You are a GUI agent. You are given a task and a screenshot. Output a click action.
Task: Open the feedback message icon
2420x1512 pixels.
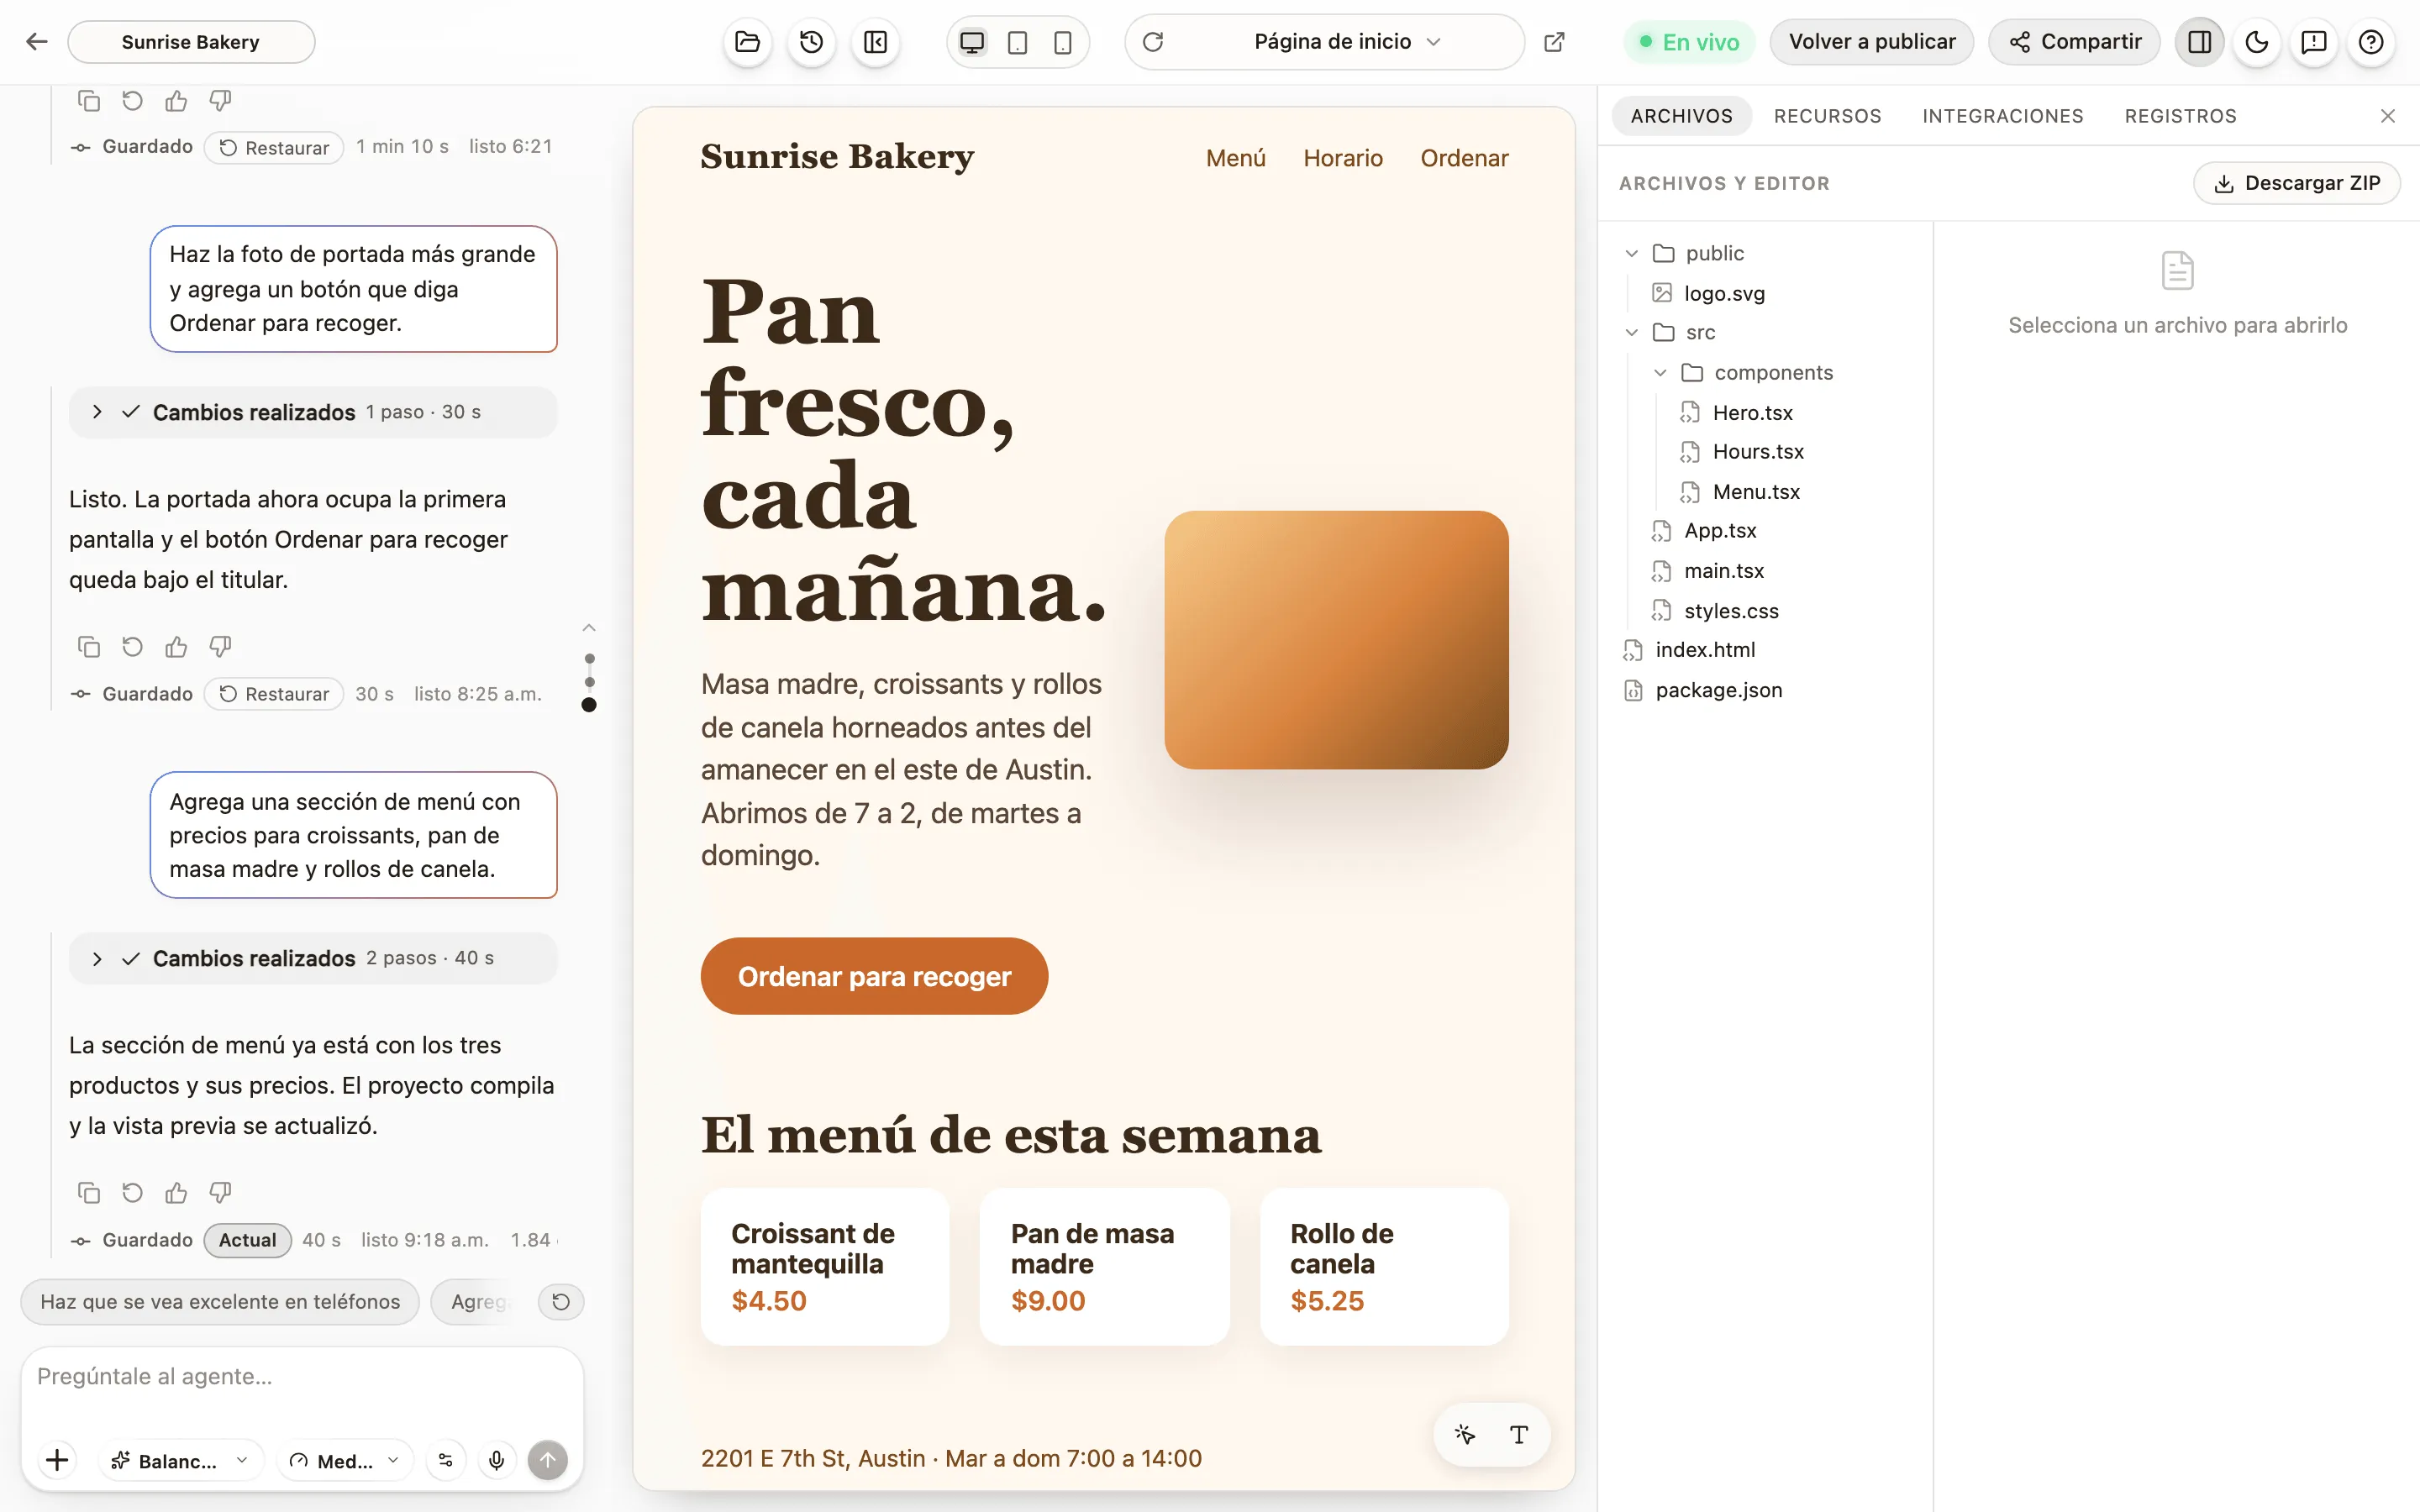pyautogui.click(x=2314, y=42)
